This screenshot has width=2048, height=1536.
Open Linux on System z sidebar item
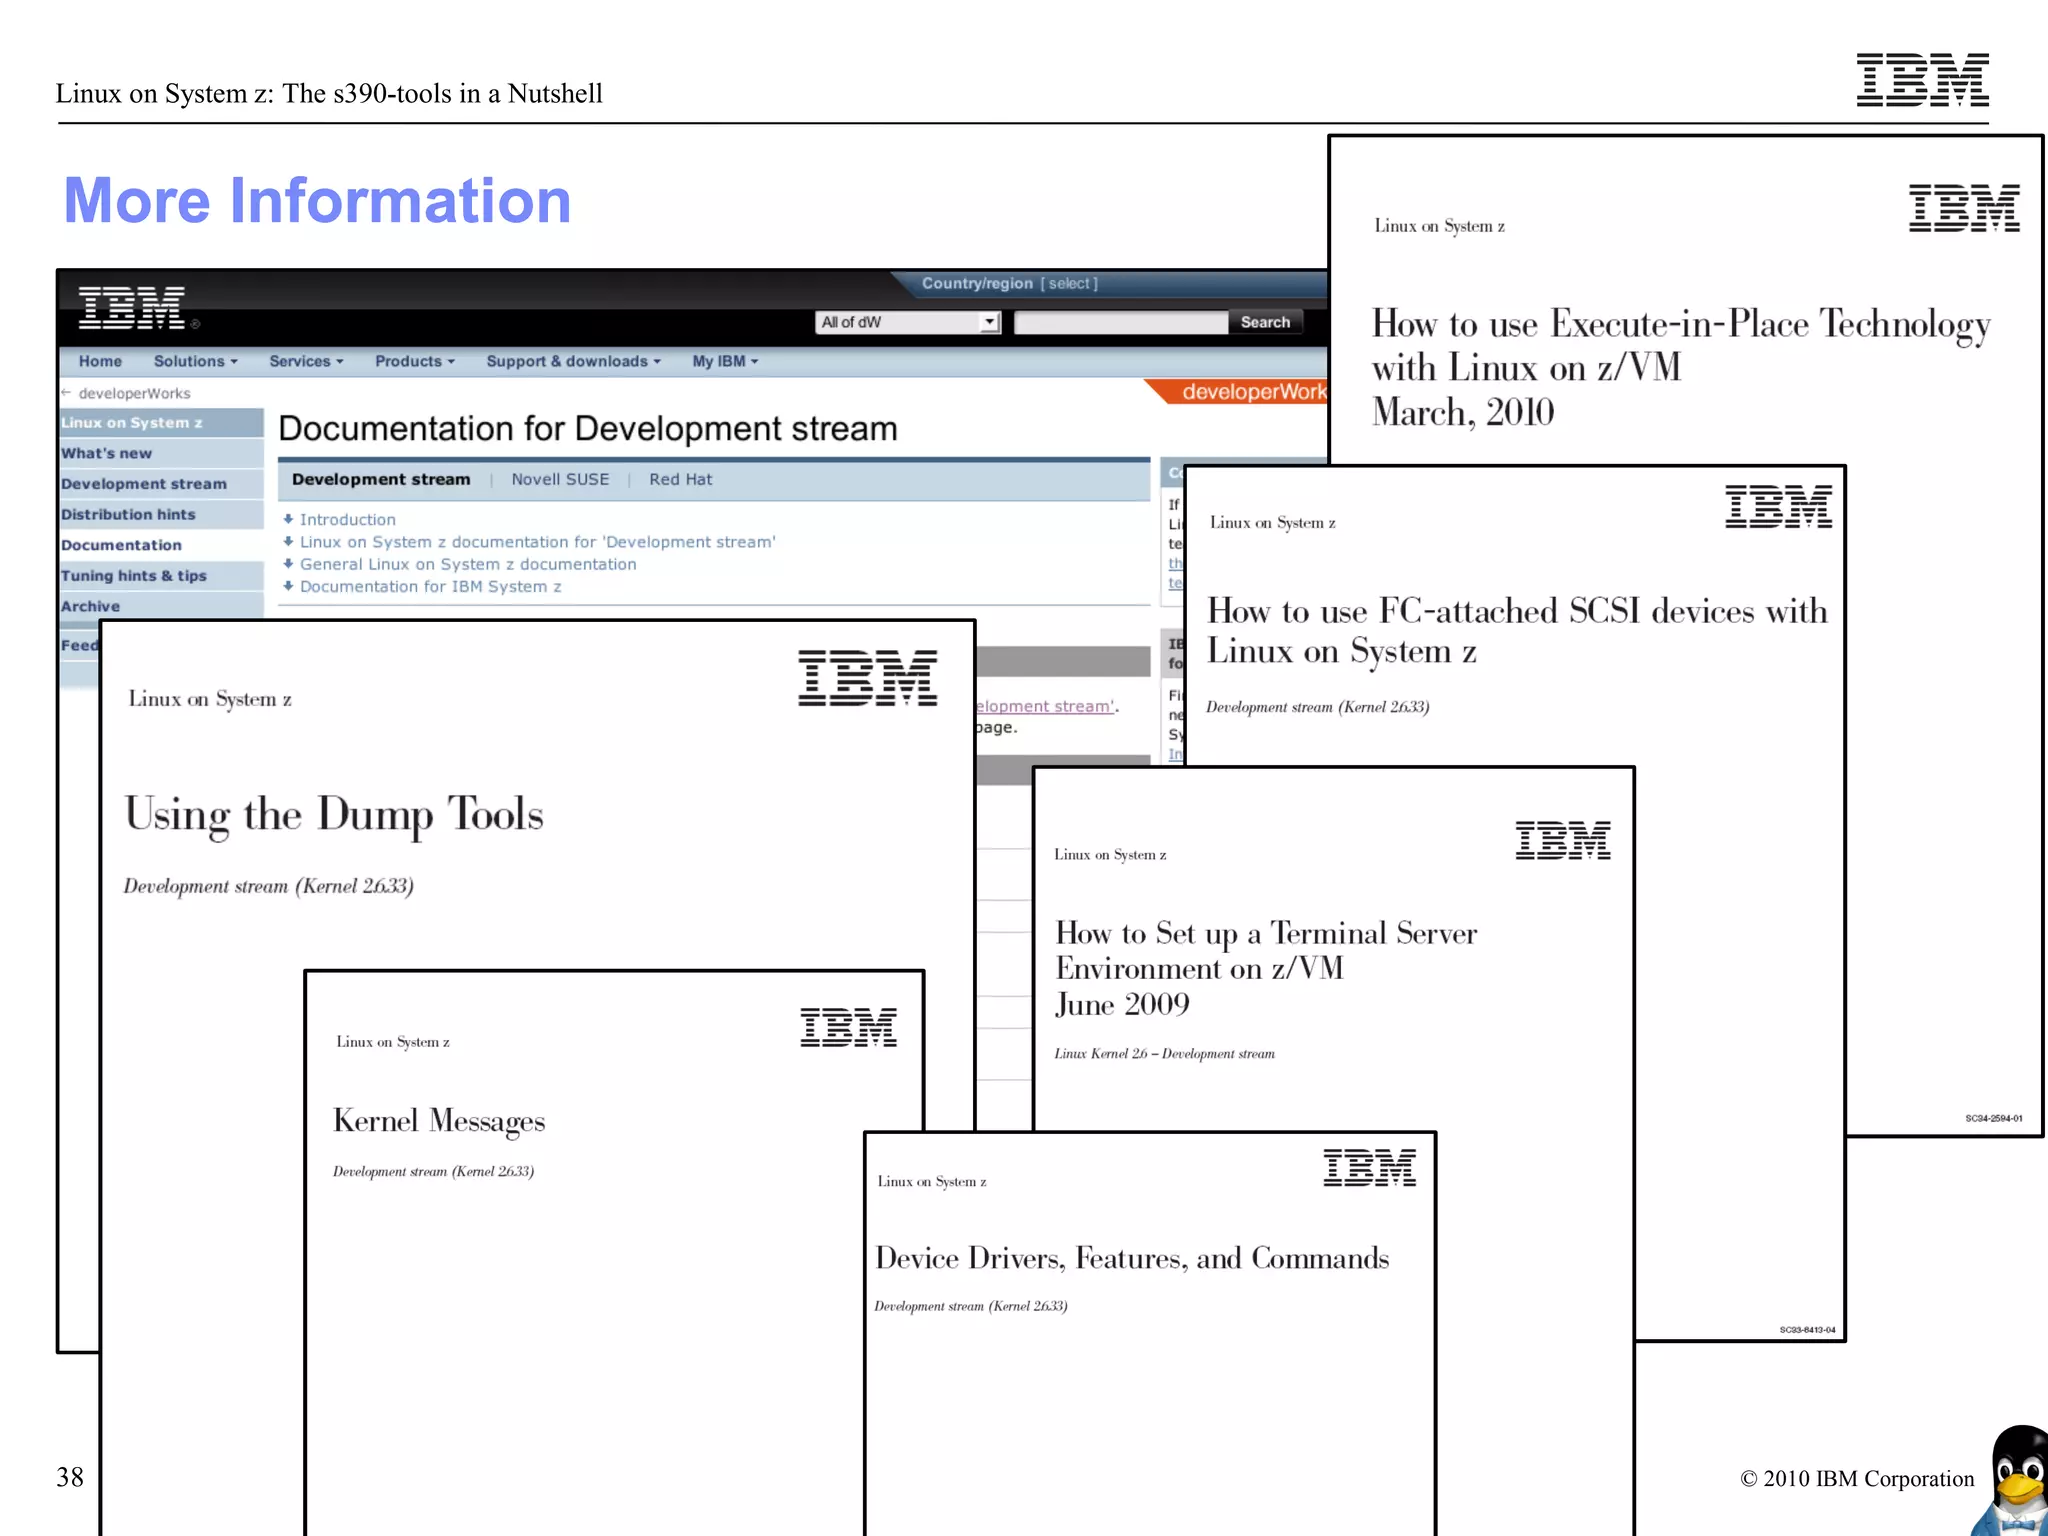pos(161,423)
